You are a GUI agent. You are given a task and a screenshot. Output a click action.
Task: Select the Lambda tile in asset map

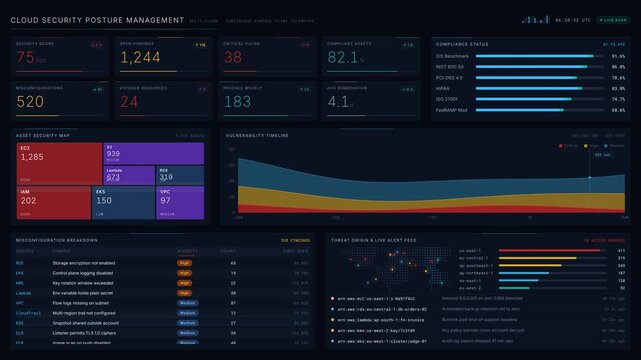point(129,175)
